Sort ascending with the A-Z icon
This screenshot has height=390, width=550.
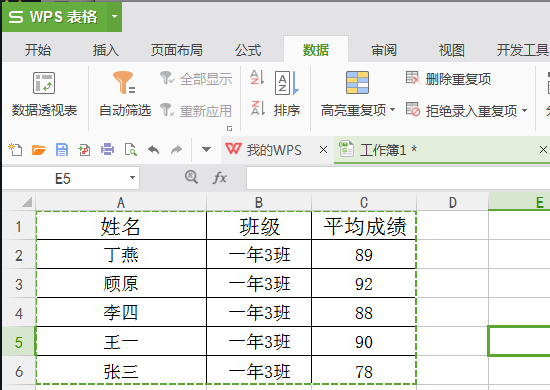click(257, 78)
